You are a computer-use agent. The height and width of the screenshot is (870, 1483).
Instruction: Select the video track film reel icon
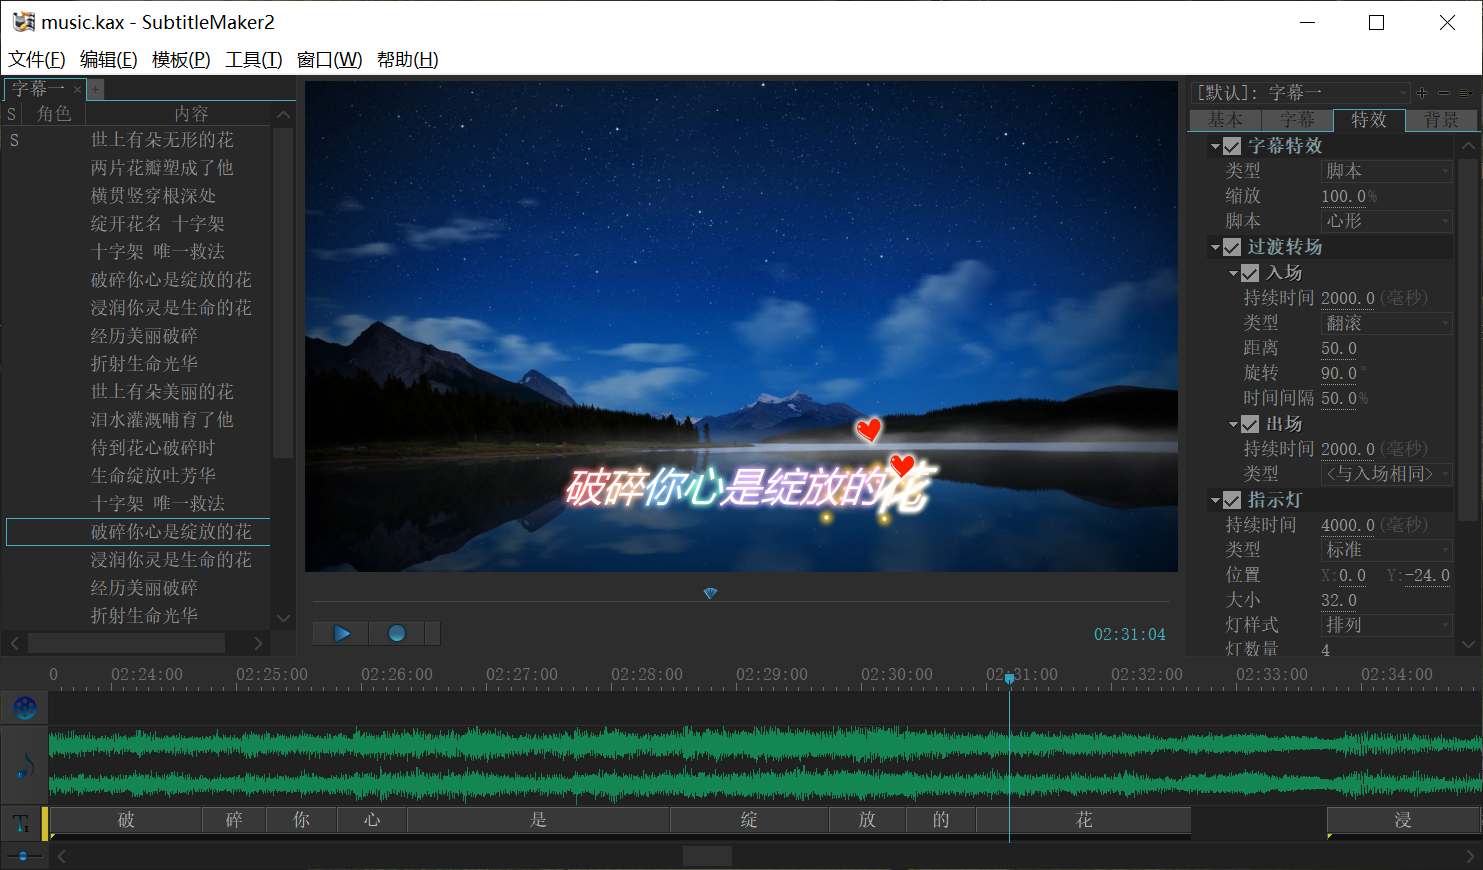(25, 708)
